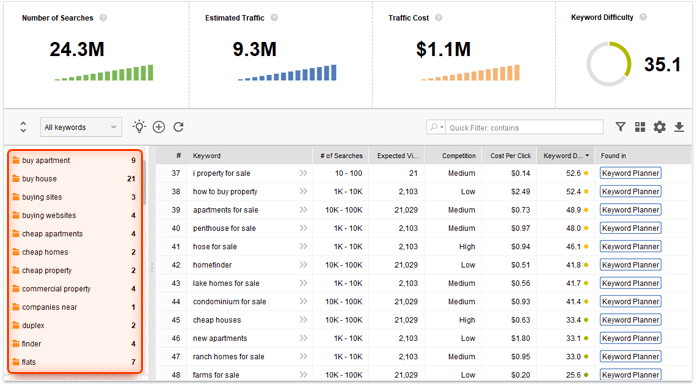Image resolution: width=696 pixels, height=386 pixels.
Task: Open the settings gear icon
Action: pyautogui.click(x=660, y=127)
